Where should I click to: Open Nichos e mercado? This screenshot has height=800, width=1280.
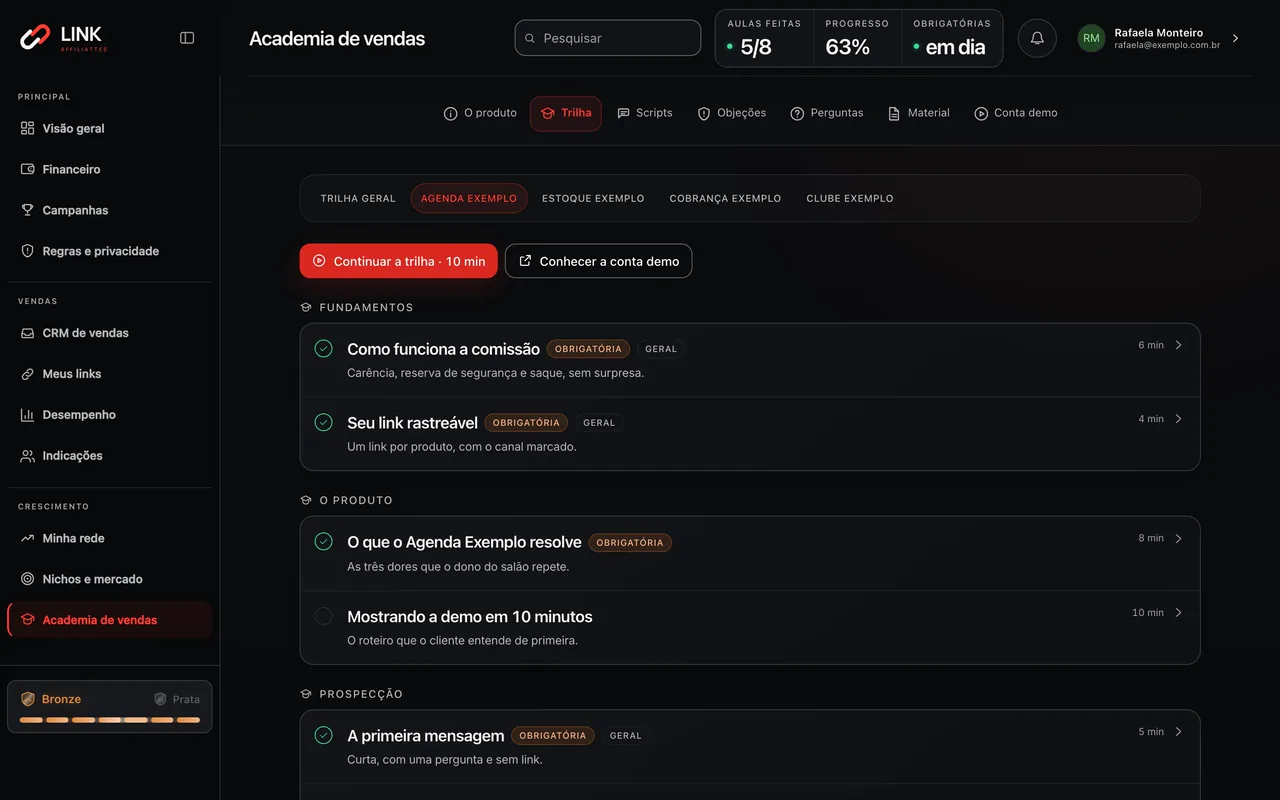[110, 579]
